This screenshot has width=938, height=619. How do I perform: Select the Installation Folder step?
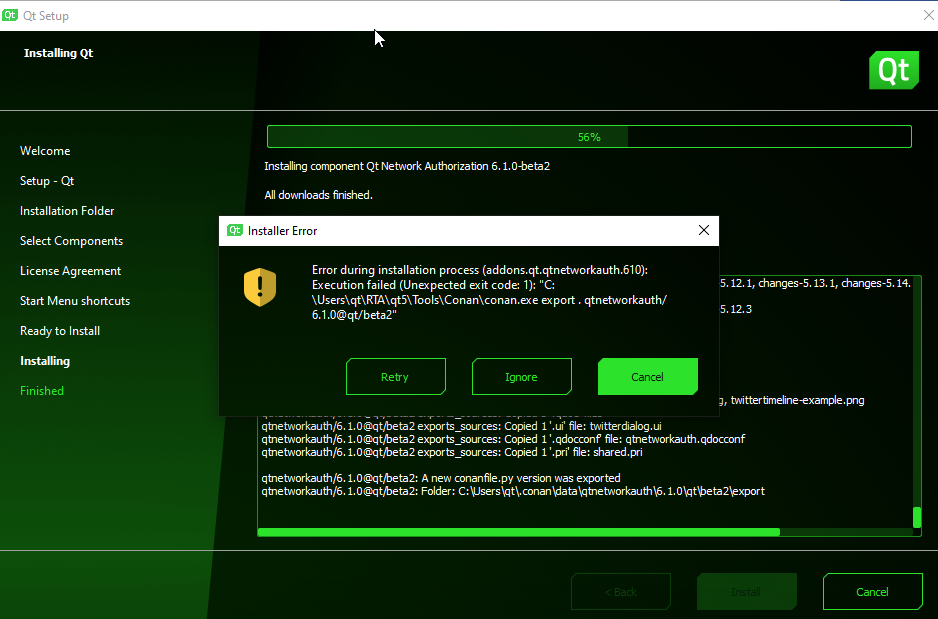[x=67, y=211]
